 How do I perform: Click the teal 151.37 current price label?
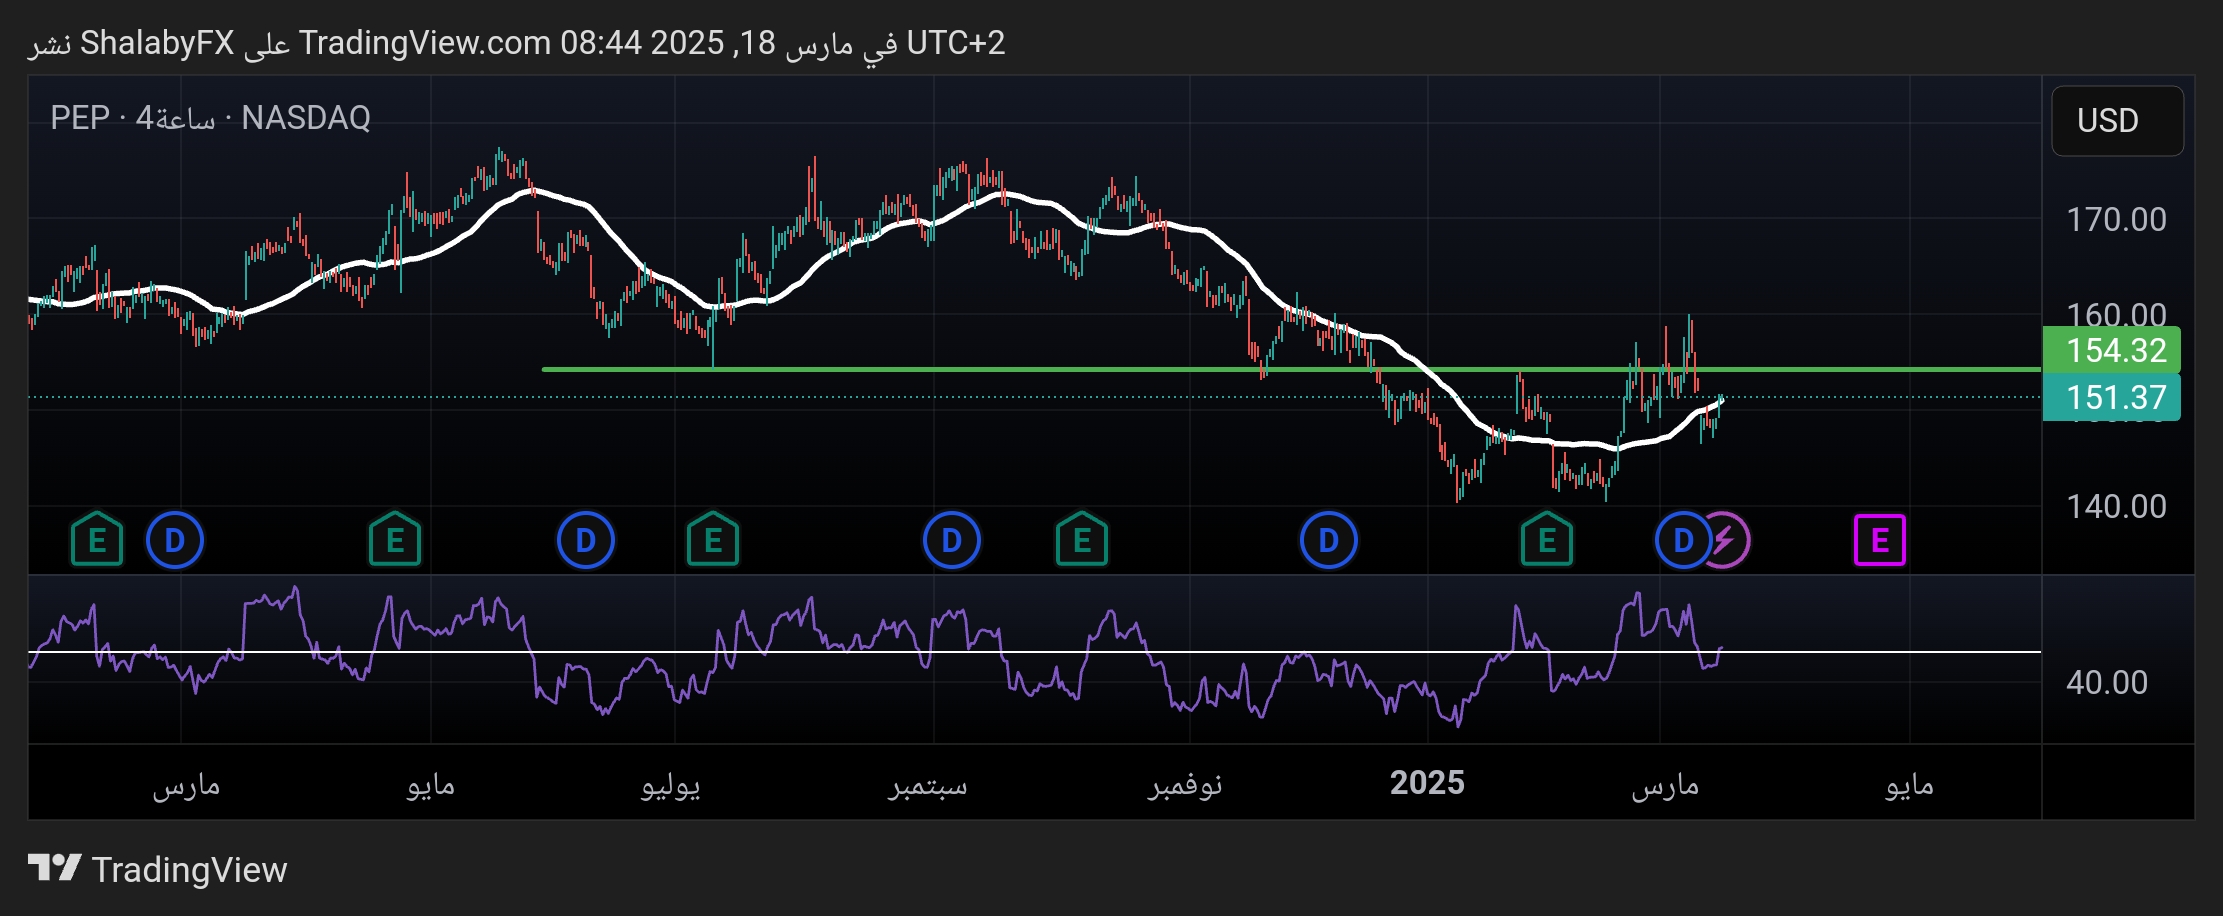coord(2111,398)
